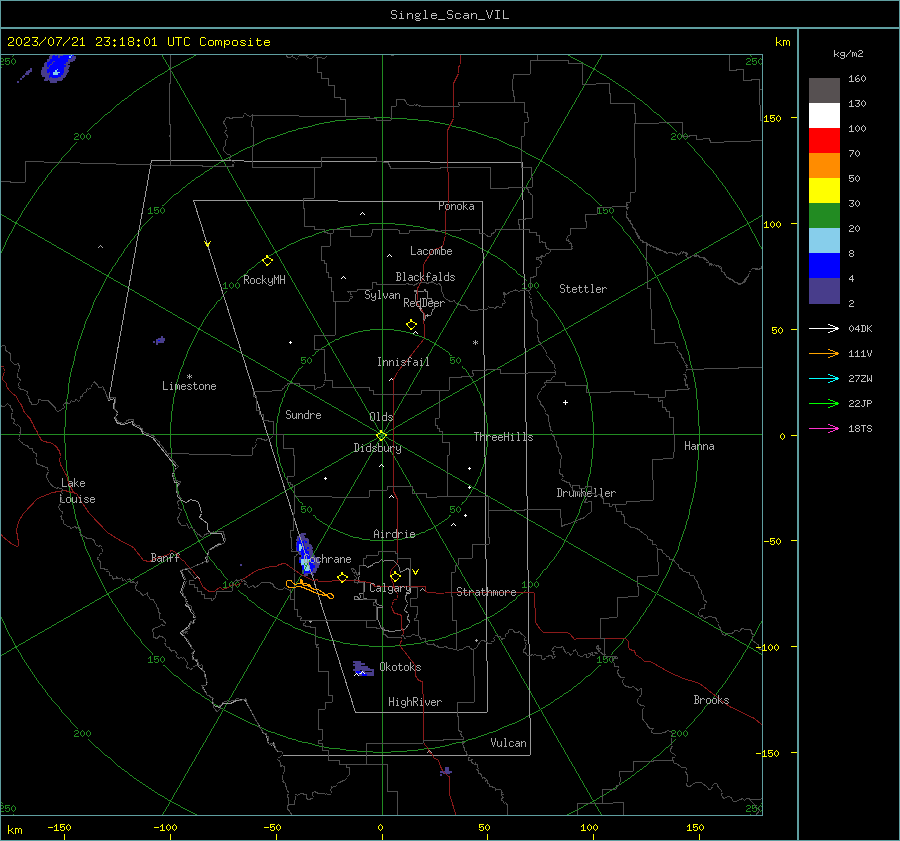This screenshot has height=841, width=900.
Task: Click the Brooks city label
Action: [x=711, y=700]
